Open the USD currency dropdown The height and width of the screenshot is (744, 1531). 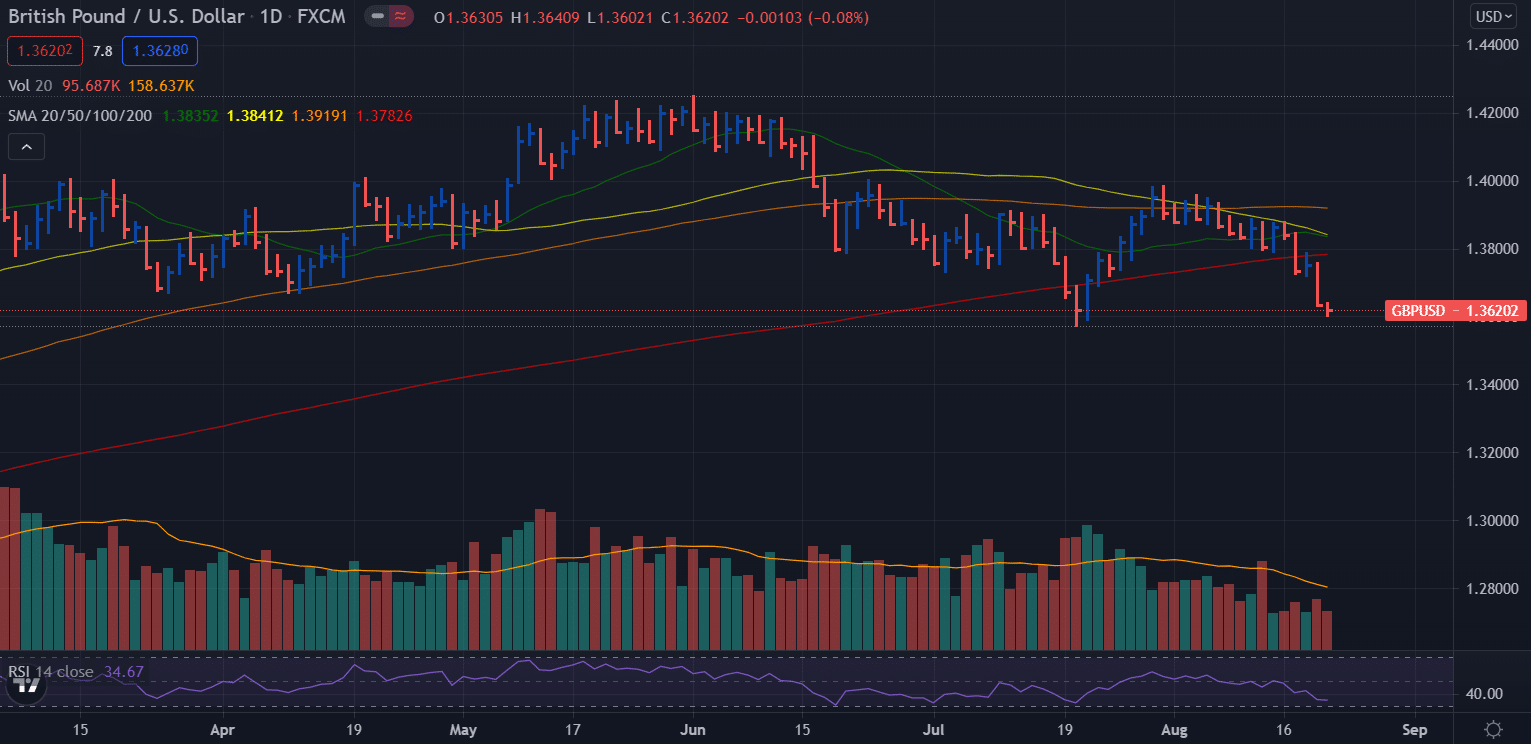point(1495,16)
